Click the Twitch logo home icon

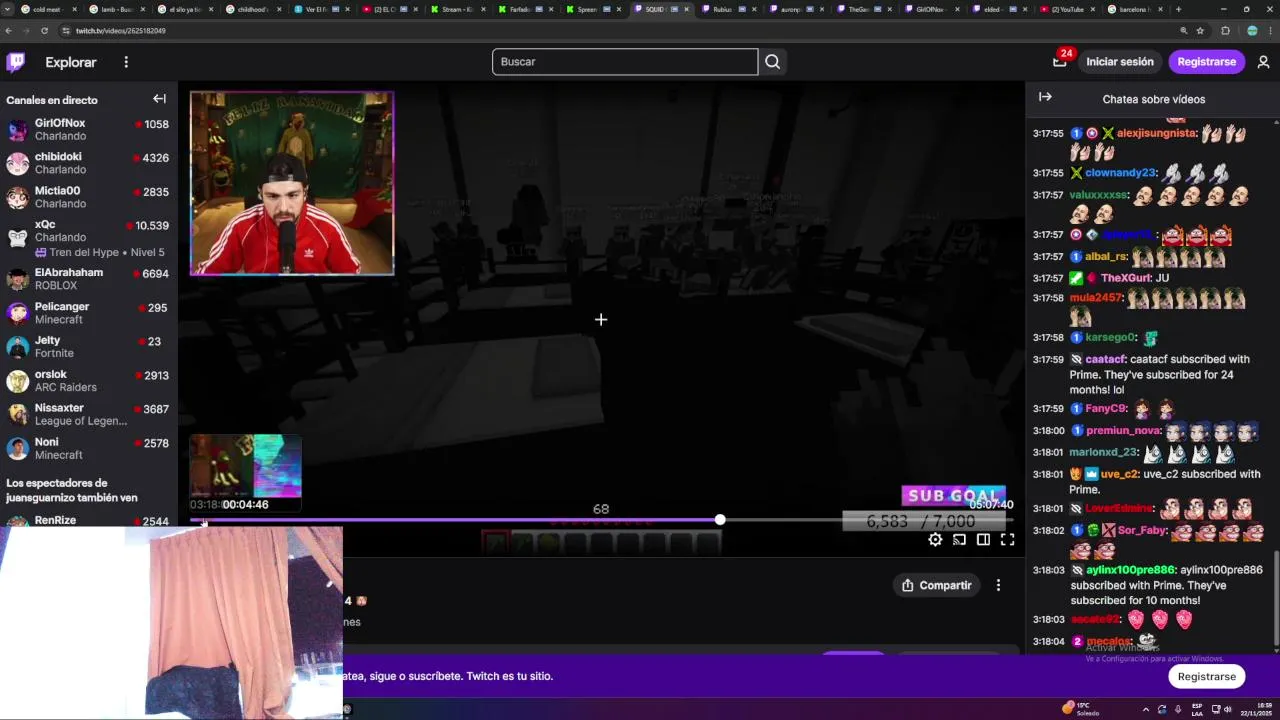pos(16,62)
